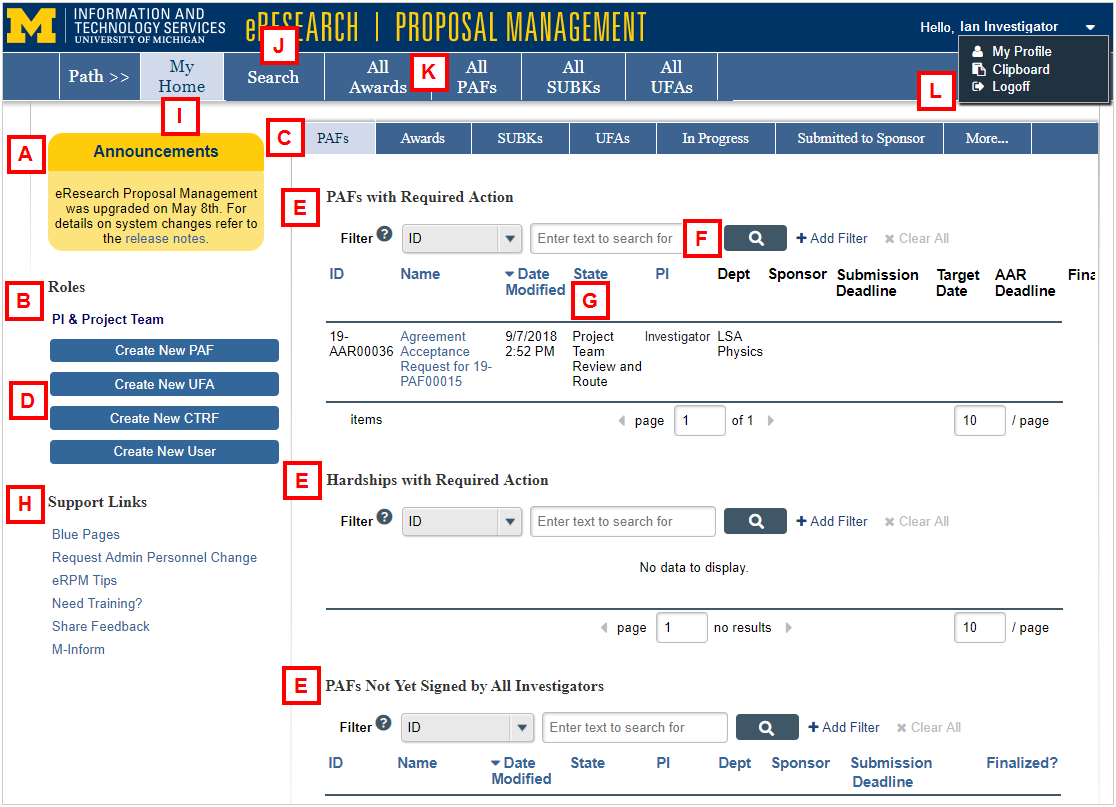Click next page arrow in PAFs with Required Action
This screenshot has width=1116, height=807.
(x=771, y=421)
